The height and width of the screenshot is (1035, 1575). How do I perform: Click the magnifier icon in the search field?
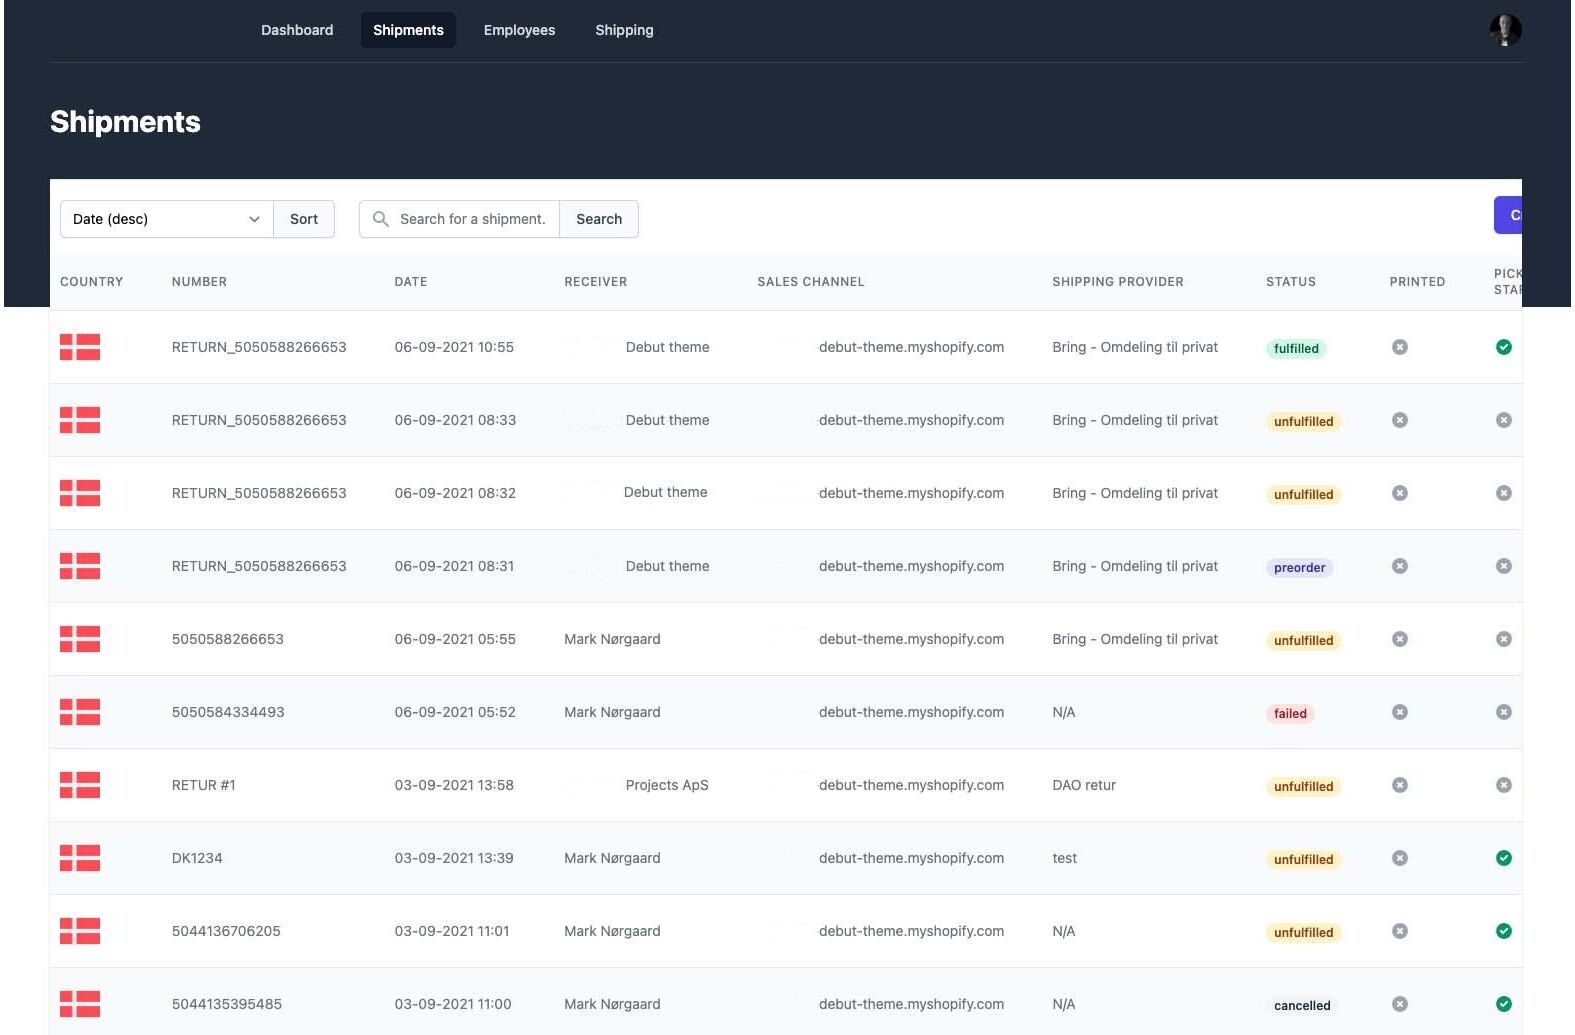coord(380,219)
